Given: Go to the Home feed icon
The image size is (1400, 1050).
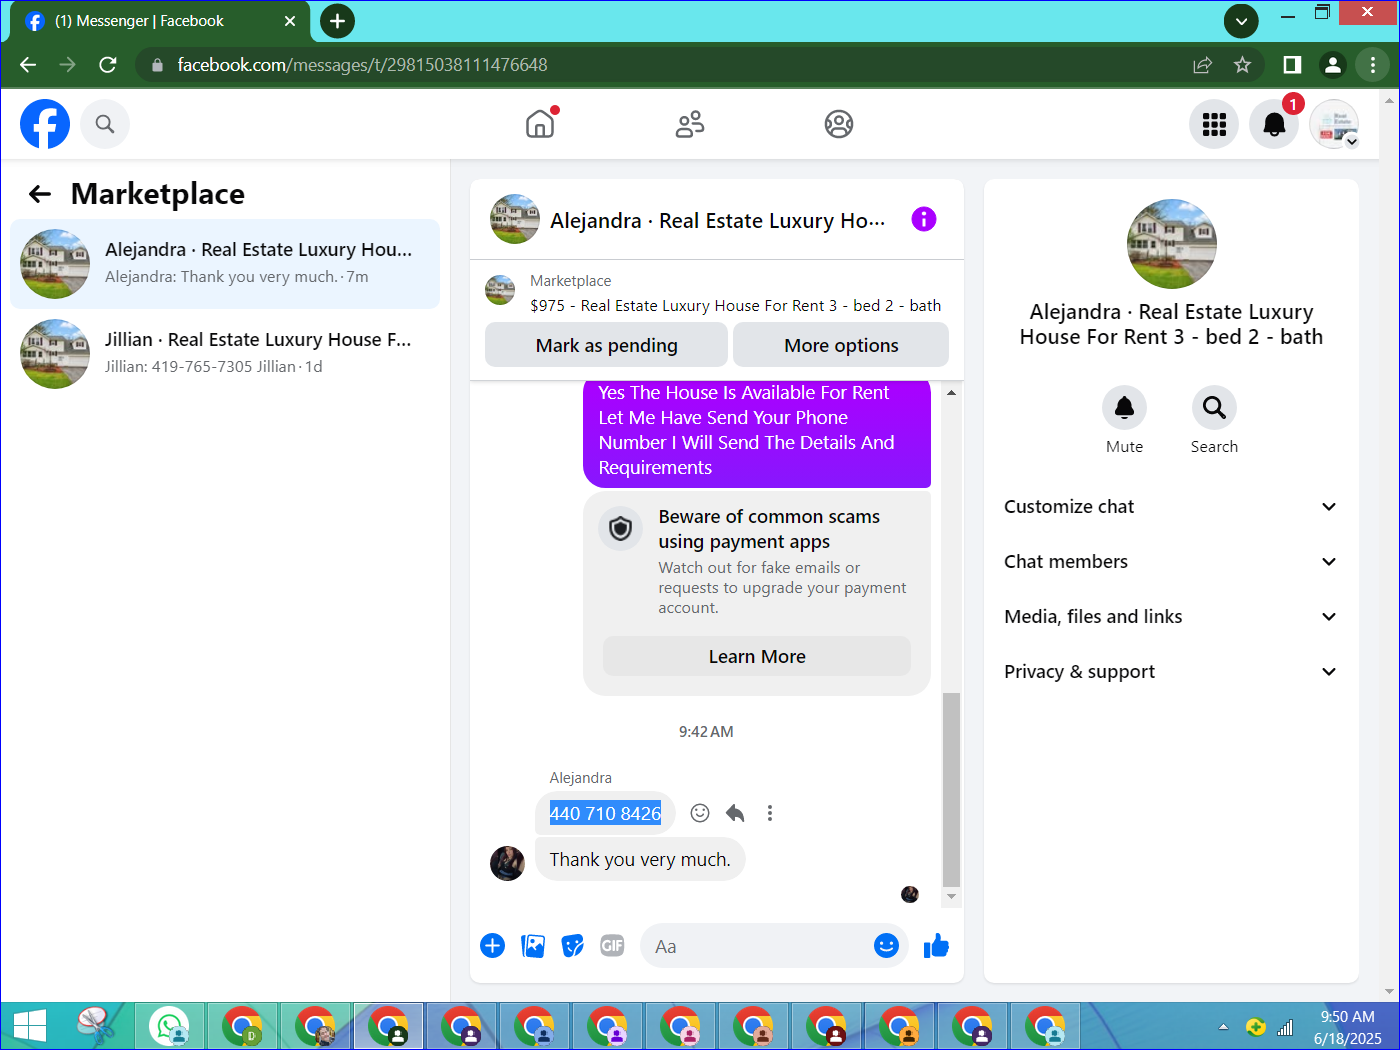Looking at the screenshot, I should tap(540, 124).
